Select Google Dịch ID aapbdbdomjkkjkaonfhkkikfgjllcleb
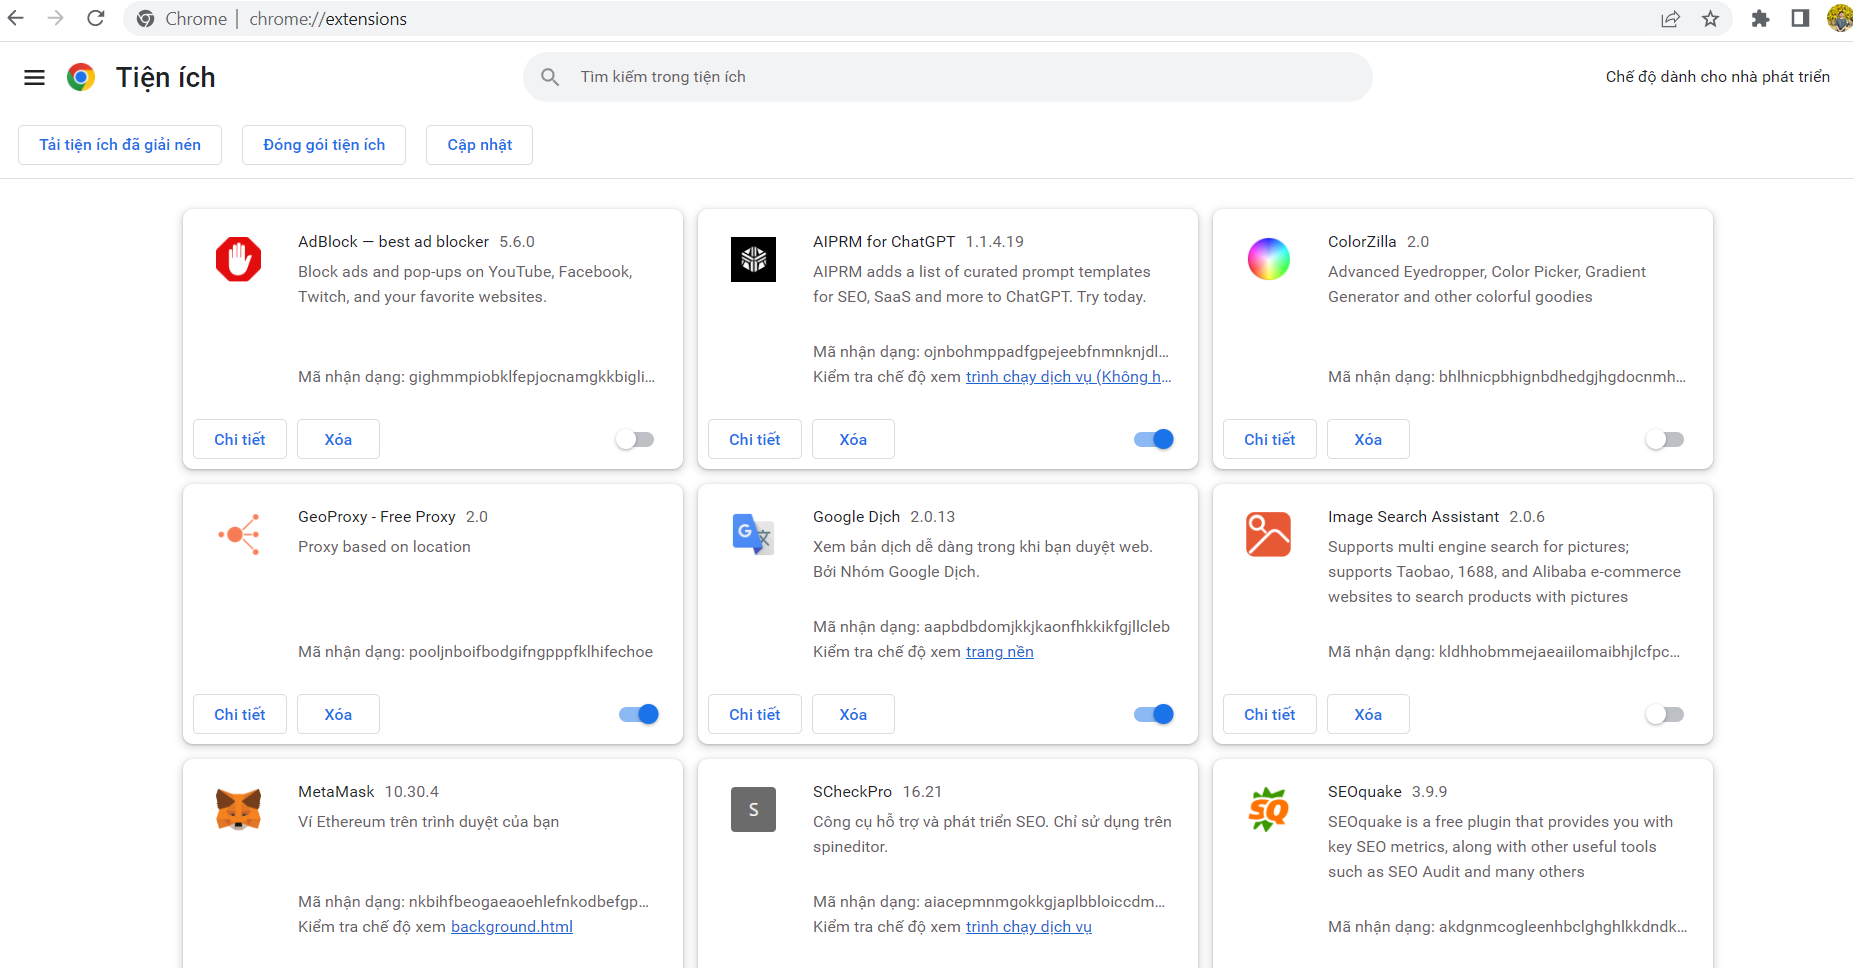Screen dimensions: 1853x968 1047,627
